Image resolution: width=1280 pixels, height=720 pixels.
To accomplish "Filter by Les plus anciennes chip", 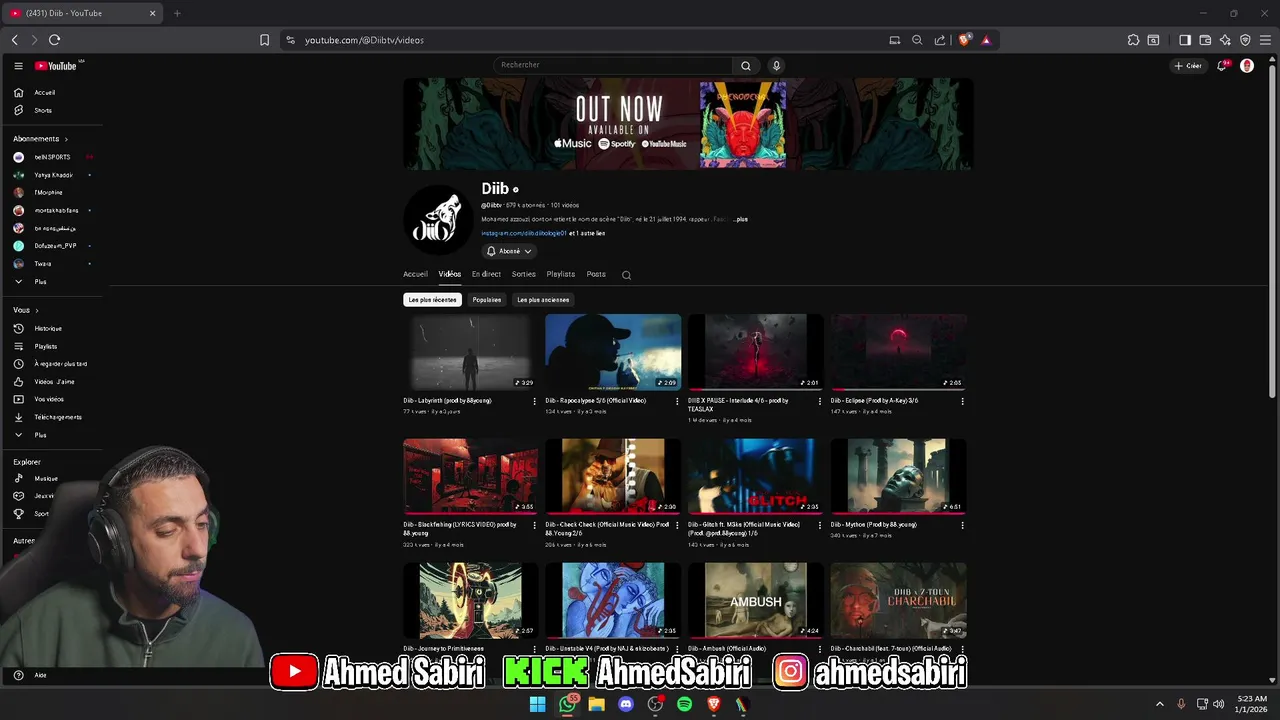I will point(543,300).
